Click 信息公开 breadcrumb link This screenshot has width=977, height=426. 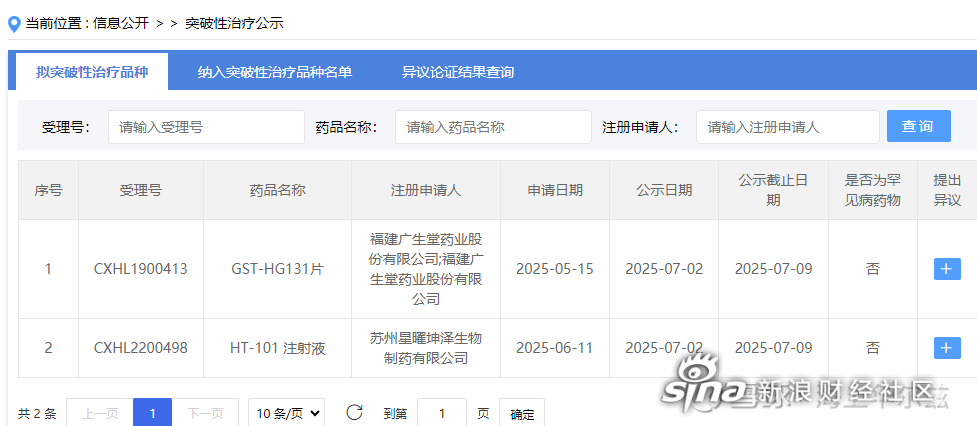pyautogui.click(x=122, y=24)
